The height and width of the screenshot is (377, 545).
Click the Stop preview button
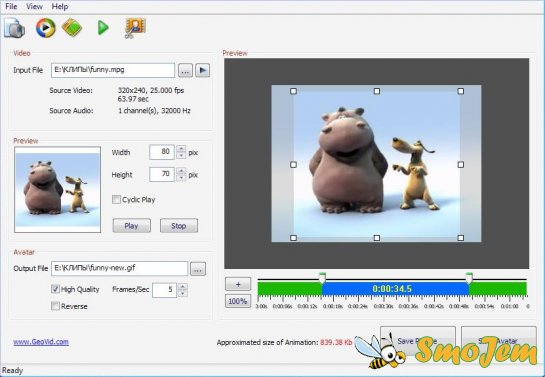pyautogui.click(x=179, y=226)
